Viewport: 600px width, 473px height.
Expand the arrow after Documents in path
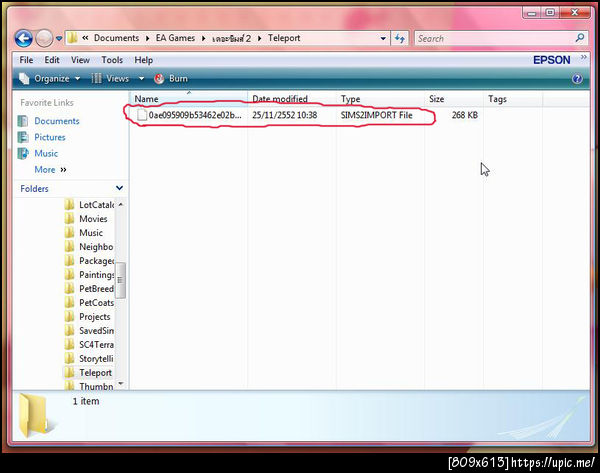click(147, 38)
